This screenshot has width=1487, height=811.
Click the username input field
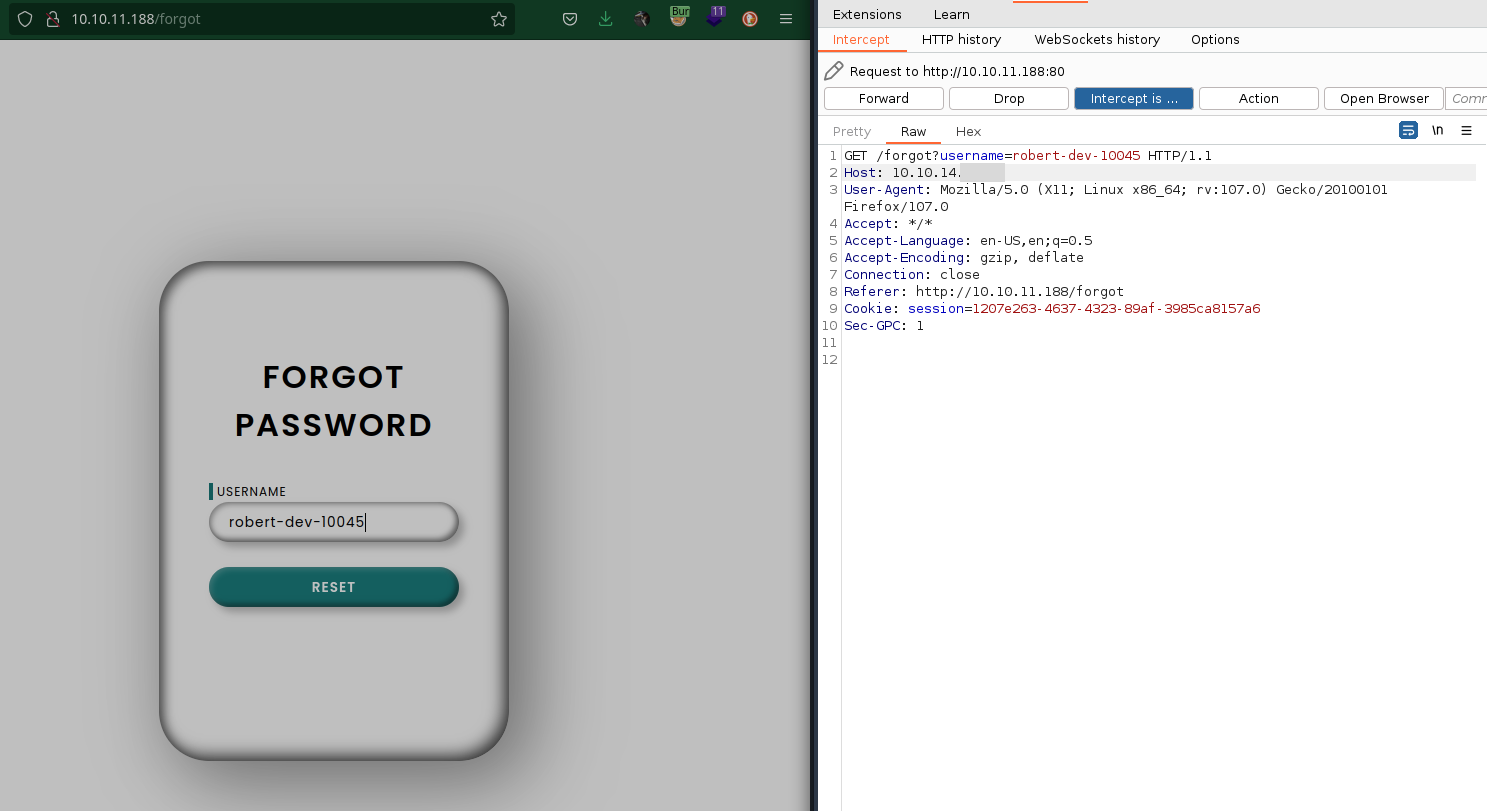[334, 522]
